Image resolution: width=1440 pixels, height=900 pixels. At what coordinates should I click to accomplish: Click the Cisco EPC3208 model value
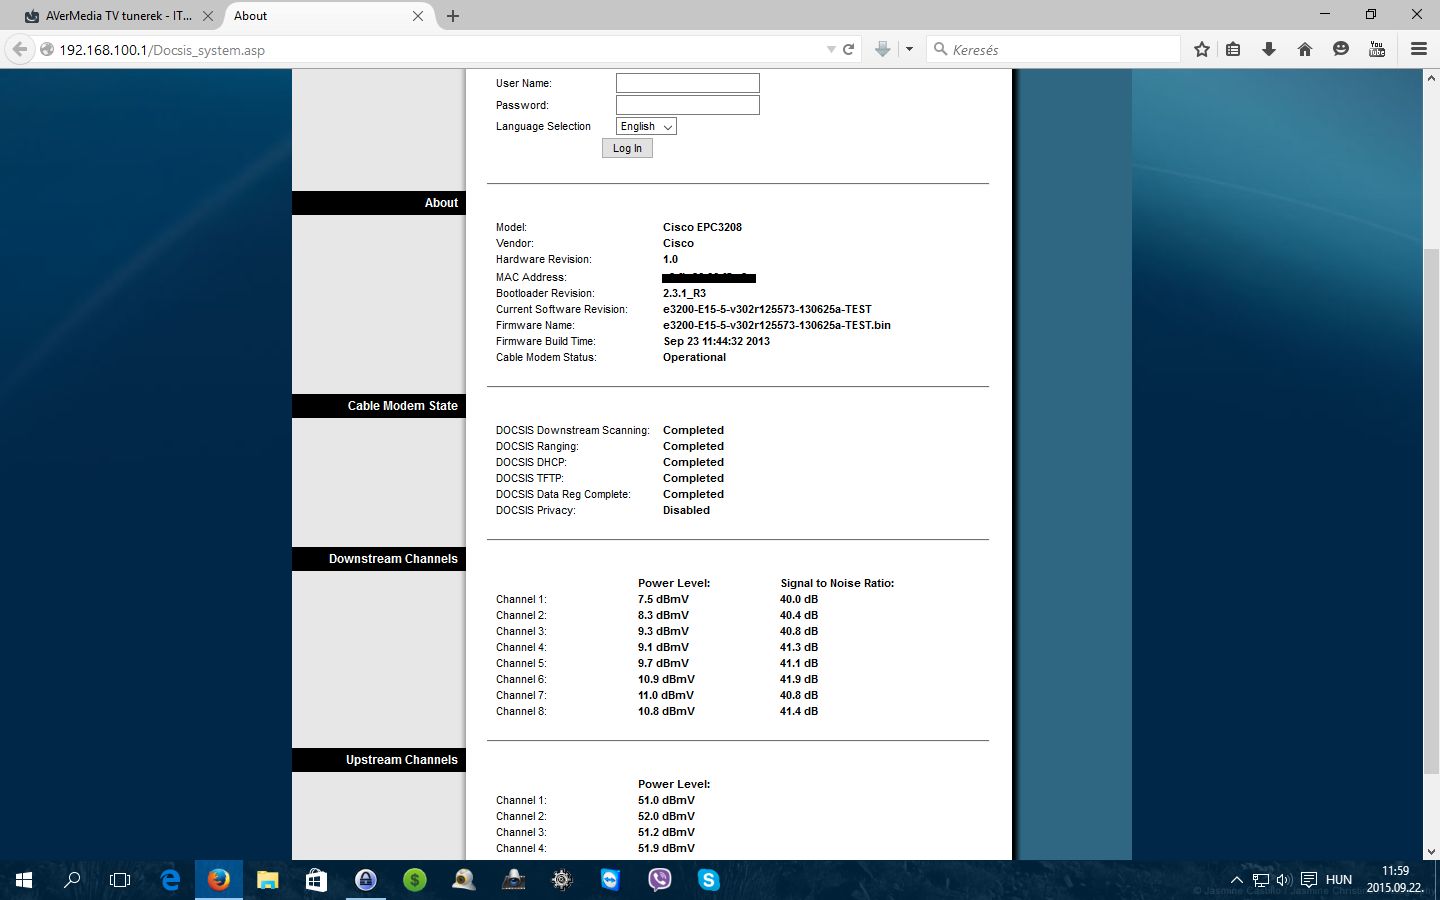click(x=702, y=227)
